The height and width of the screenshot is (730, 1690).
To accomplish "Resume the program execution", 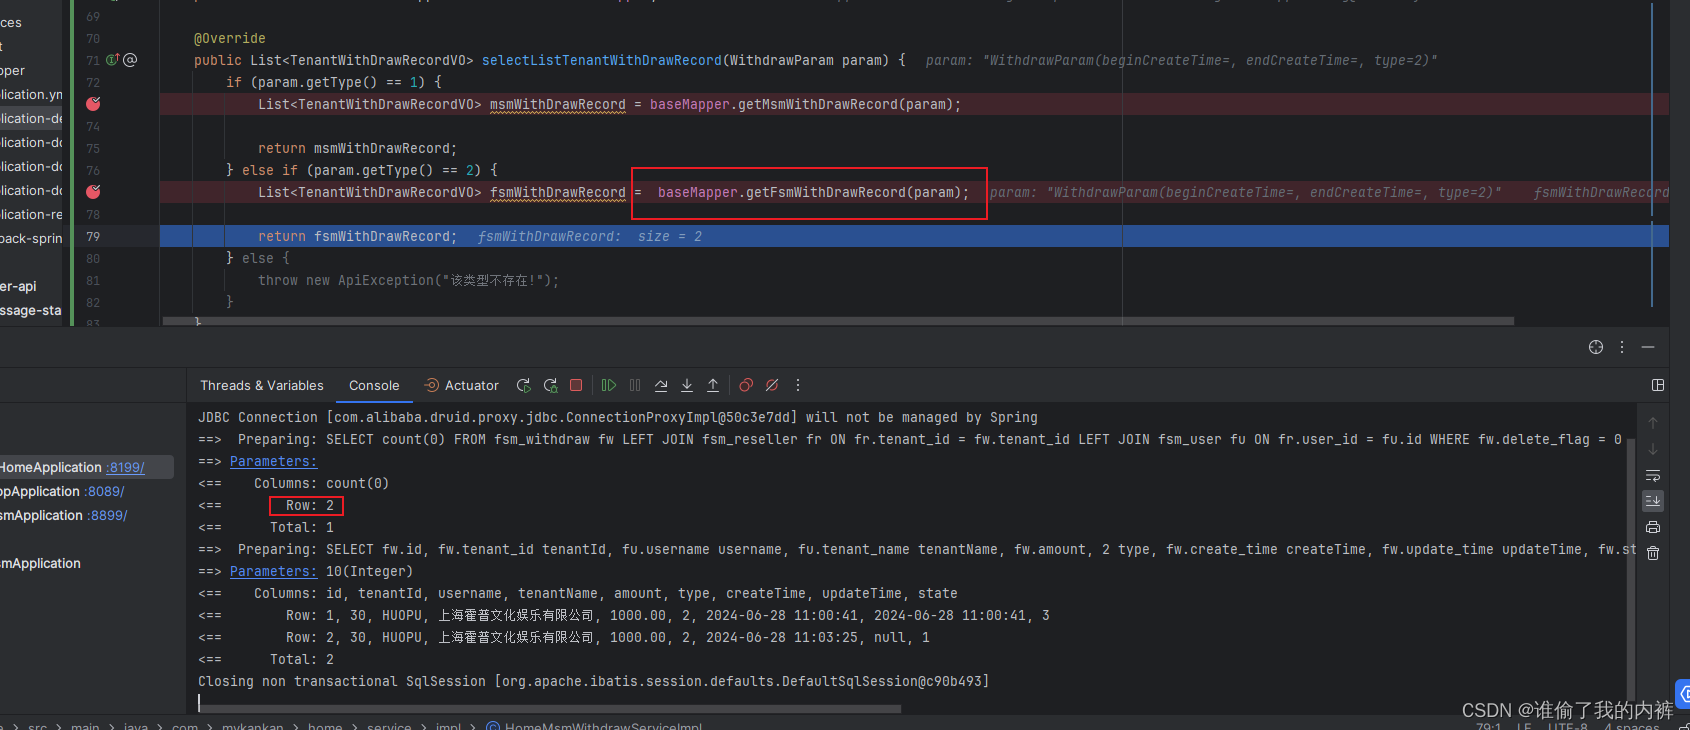I will pos(609,385).
